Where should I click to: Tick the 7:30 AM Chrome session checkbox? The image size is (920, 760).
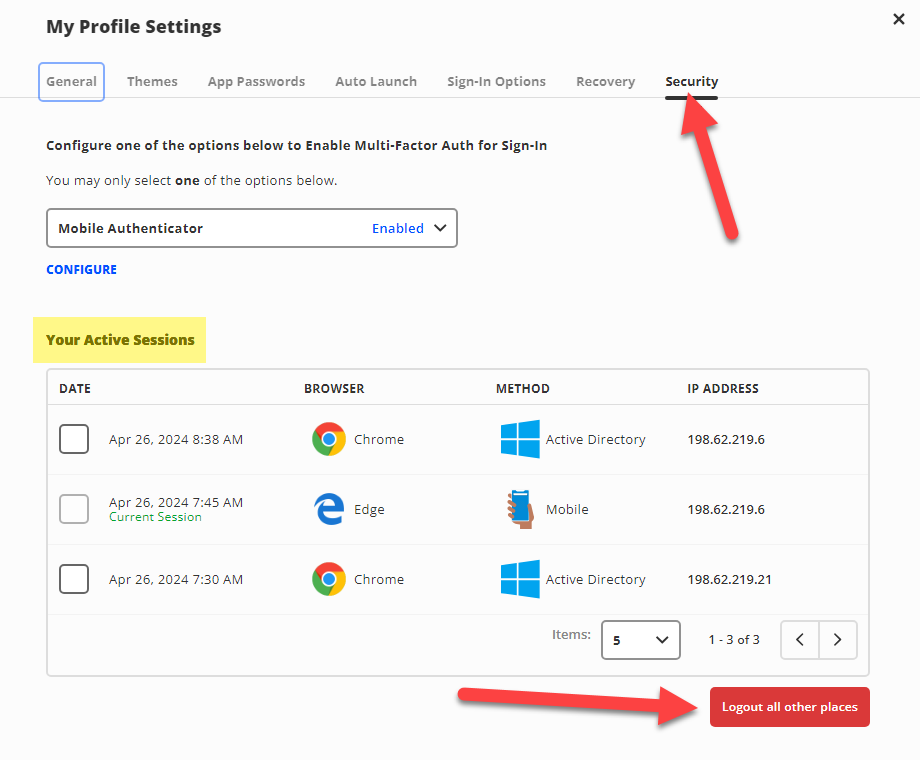point(74,579)
